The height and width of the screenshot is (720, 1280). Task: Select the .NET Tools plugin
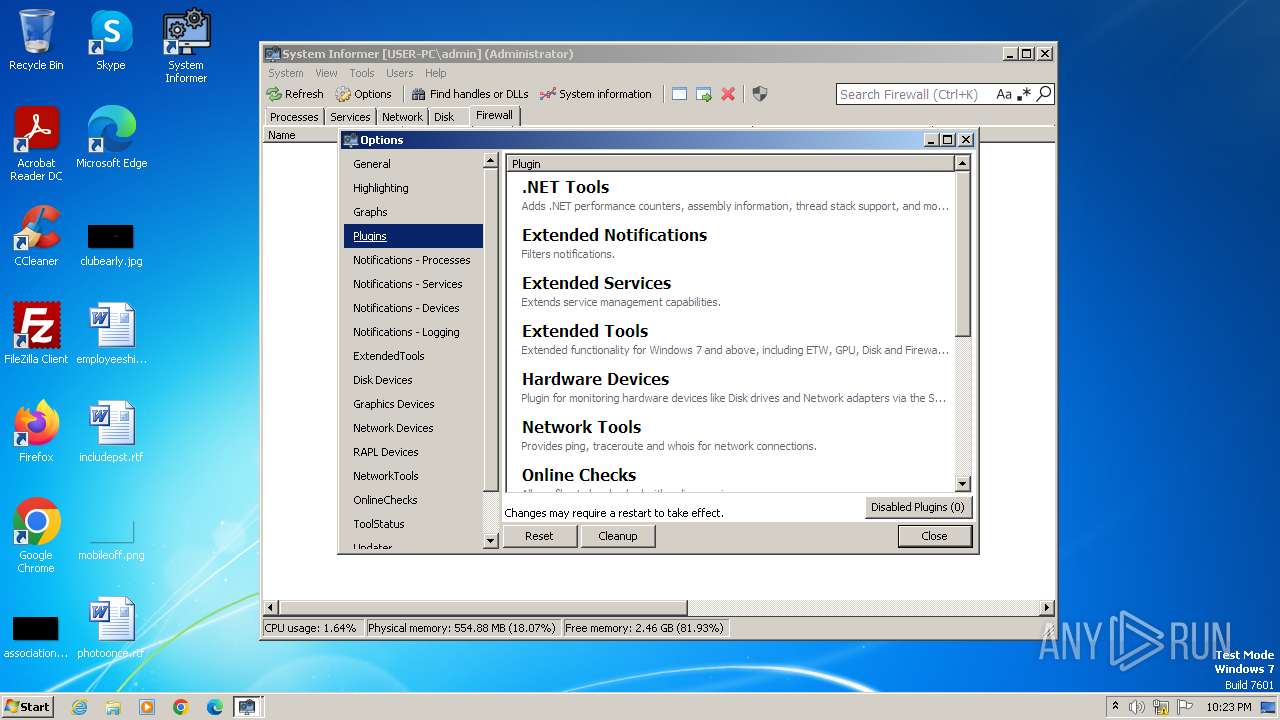click(x=731, y=196)
